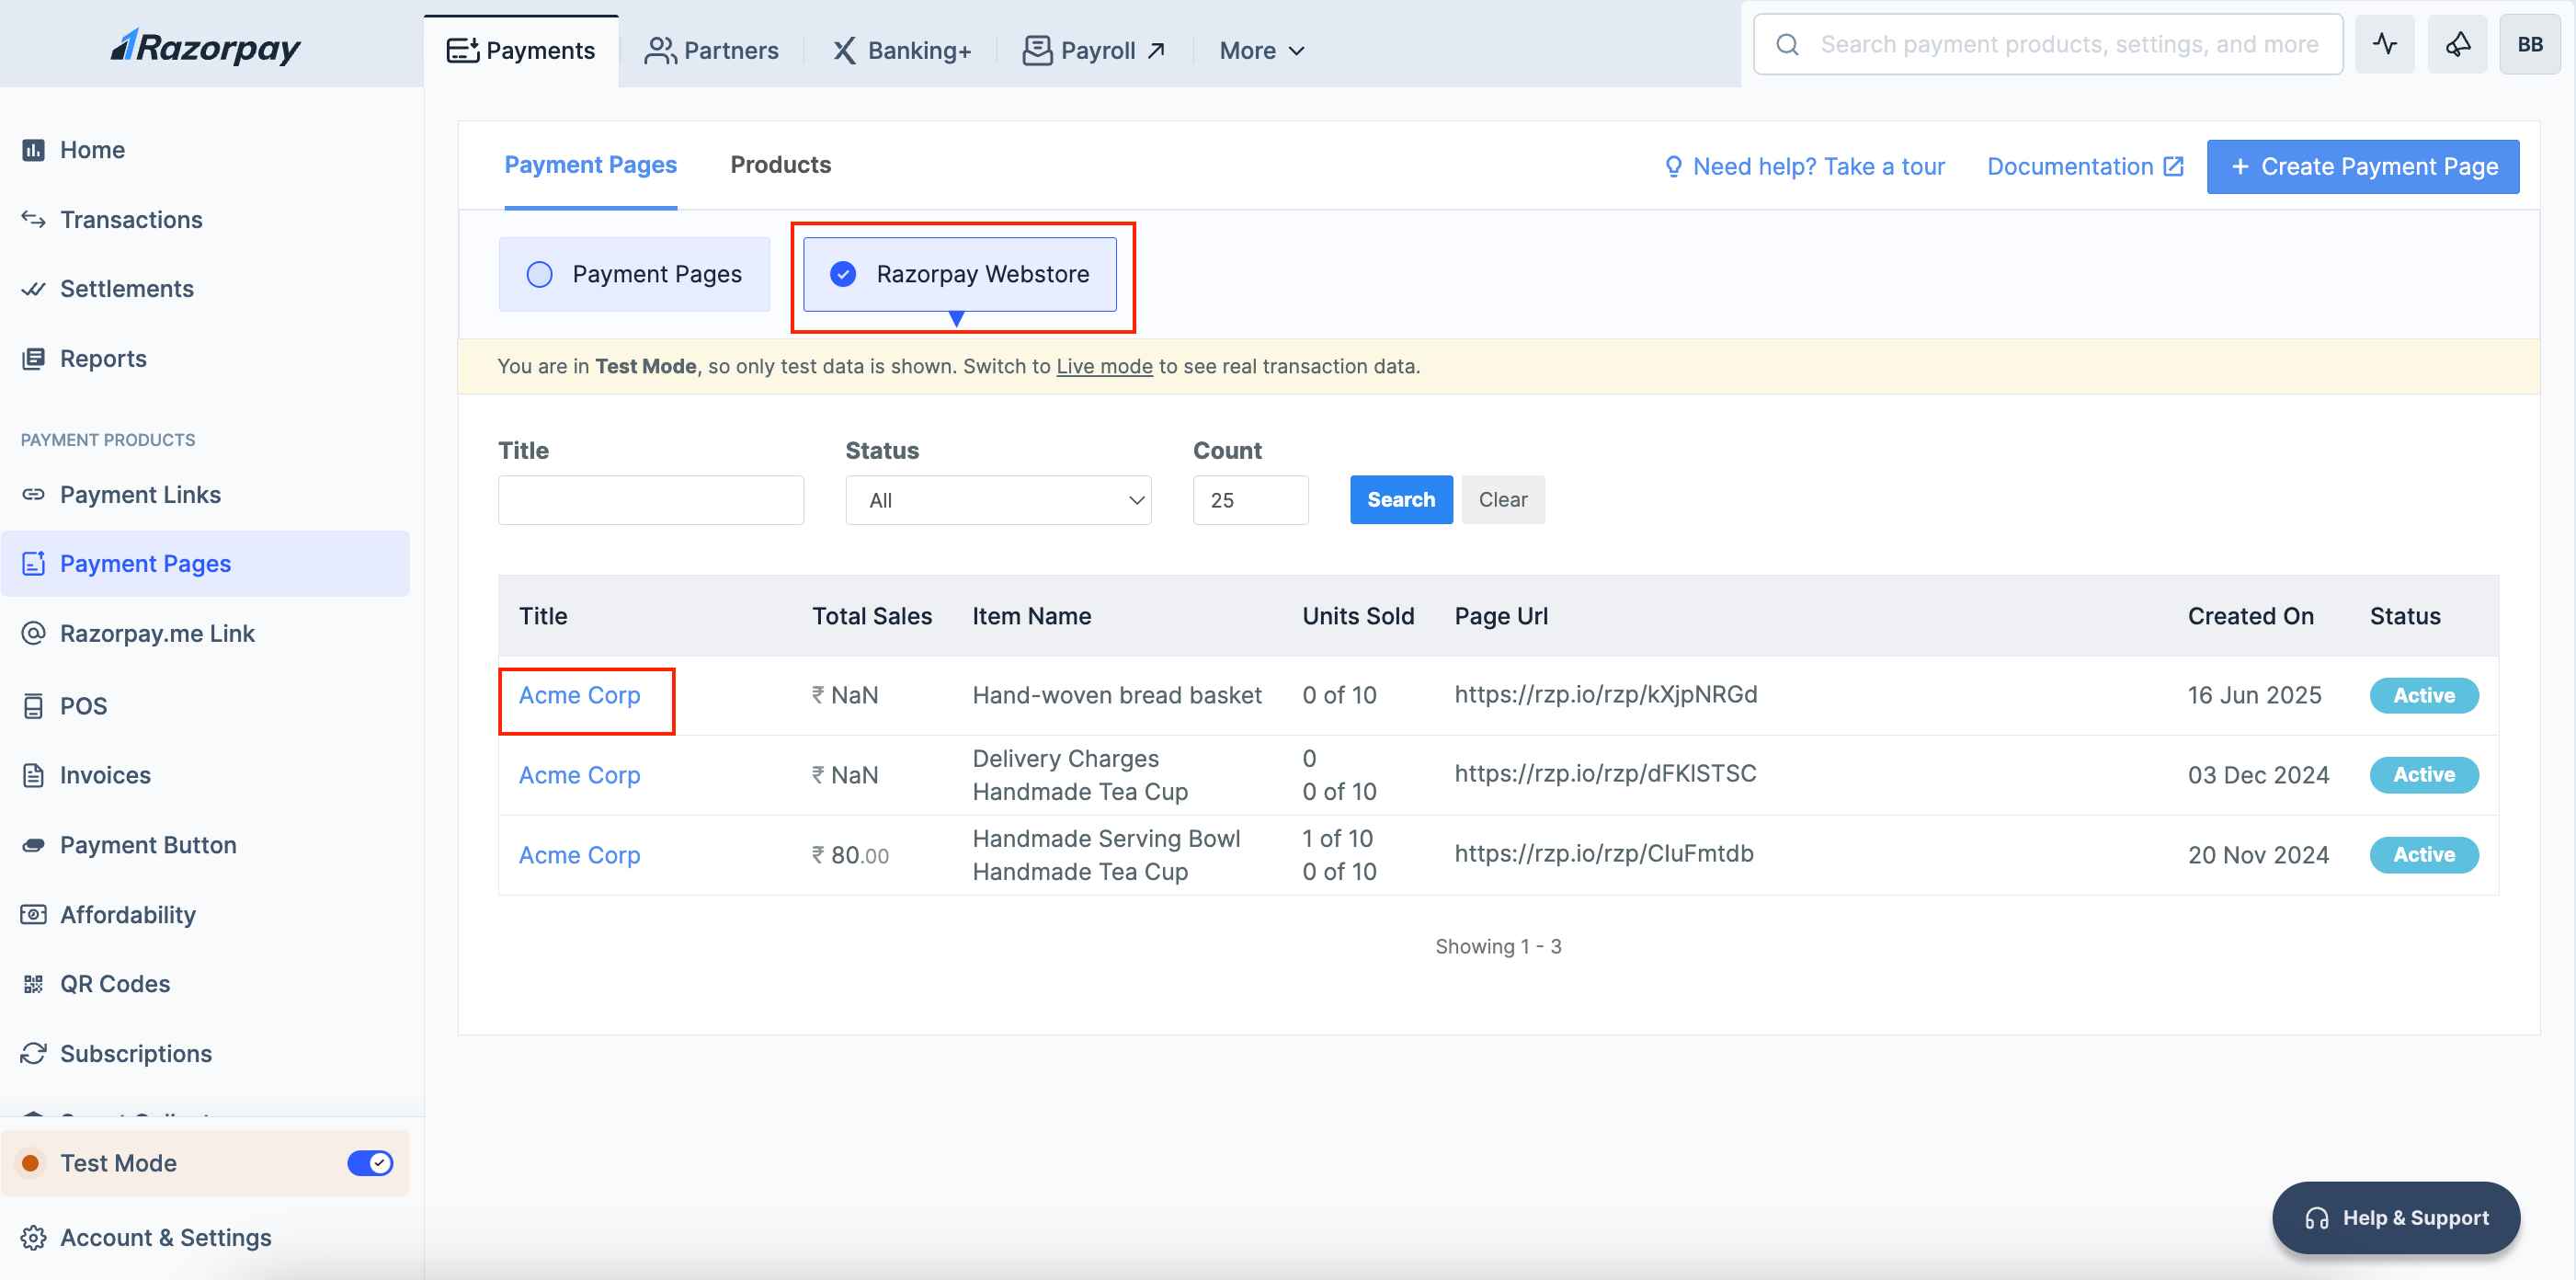2576x1280 pixels.
Task: Switch to the Products tab
Action: point(780,165)
